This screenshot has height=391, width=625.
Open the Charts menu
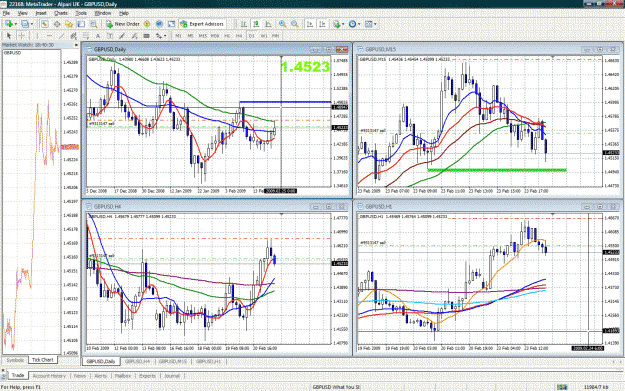61,13
